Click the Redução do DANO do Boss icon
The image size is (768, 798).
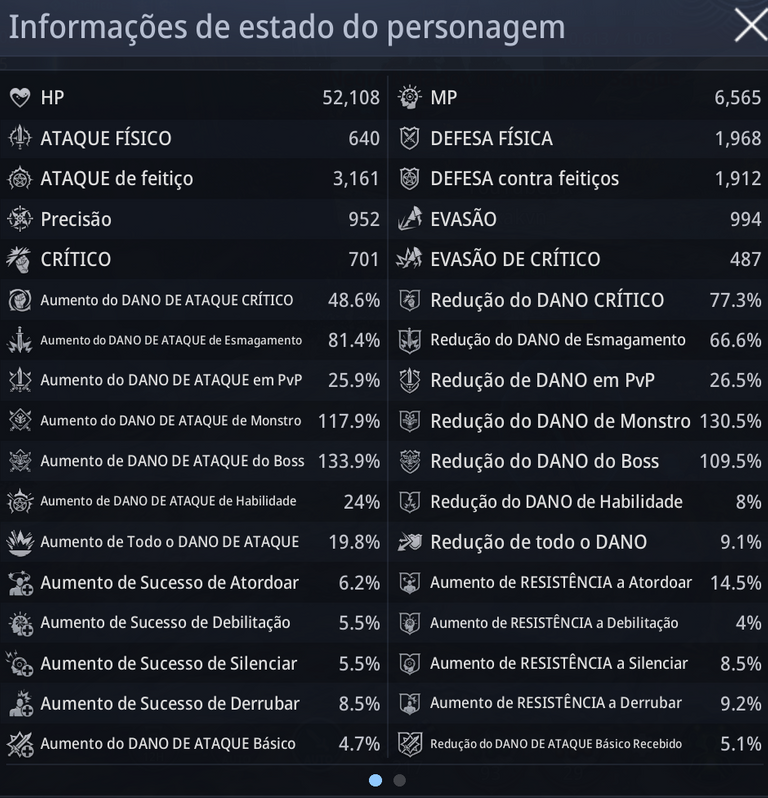point(410,461)
